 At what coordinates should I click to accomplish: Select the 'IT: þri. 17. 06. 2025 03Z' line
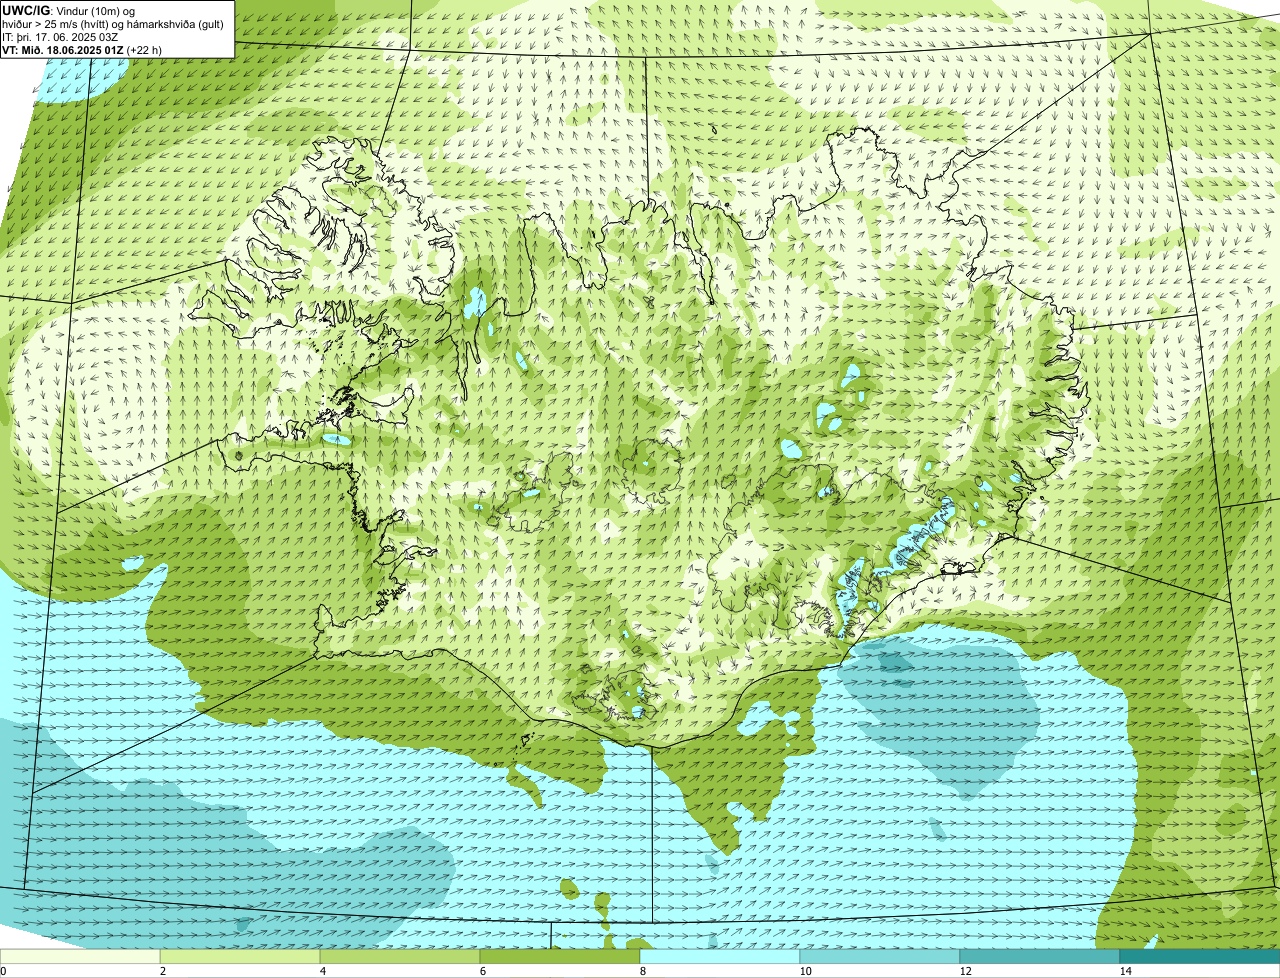click(x=62, y=37)
